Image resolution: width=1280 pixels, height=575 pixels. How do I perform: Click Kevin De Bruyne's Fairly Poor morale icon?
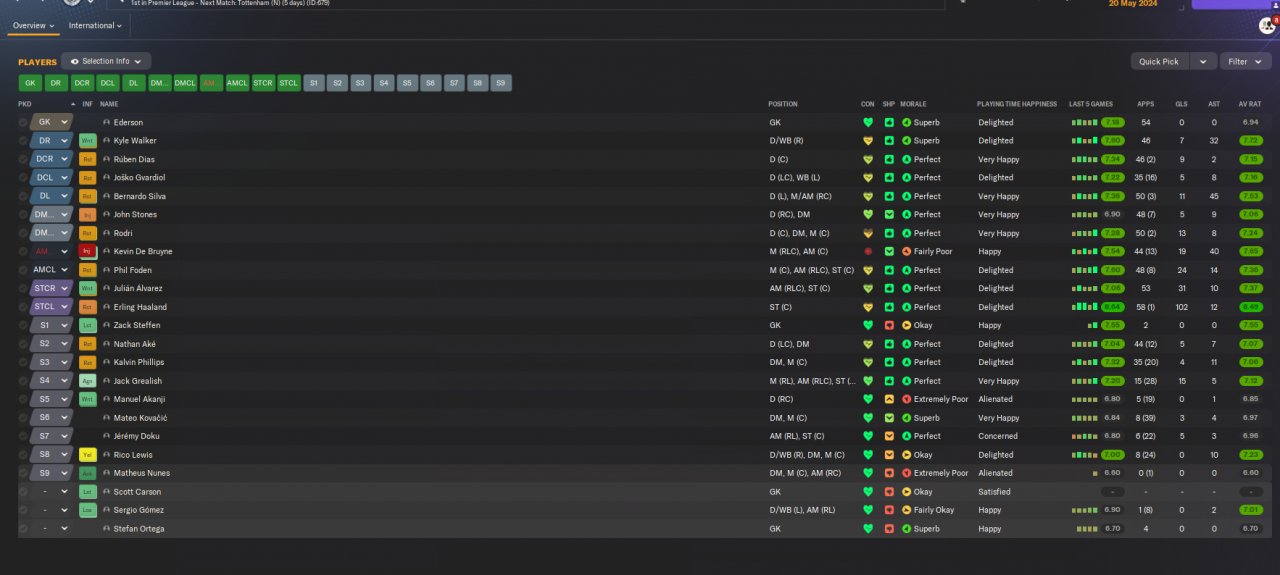[906, 251]
